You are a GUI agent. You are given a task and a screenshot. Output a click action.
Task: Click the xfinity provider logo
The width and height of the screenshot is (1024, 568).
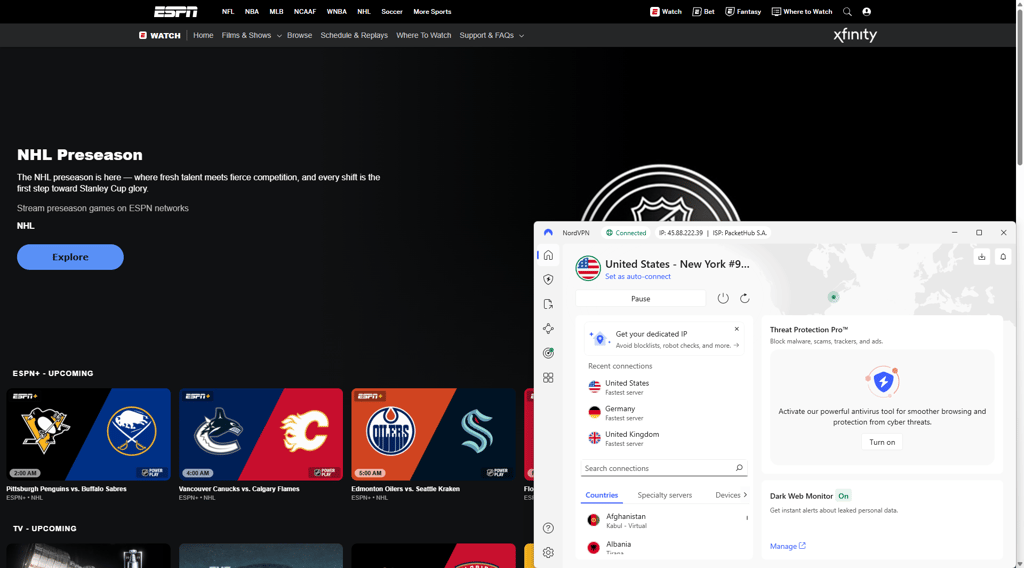coord(855,35)
